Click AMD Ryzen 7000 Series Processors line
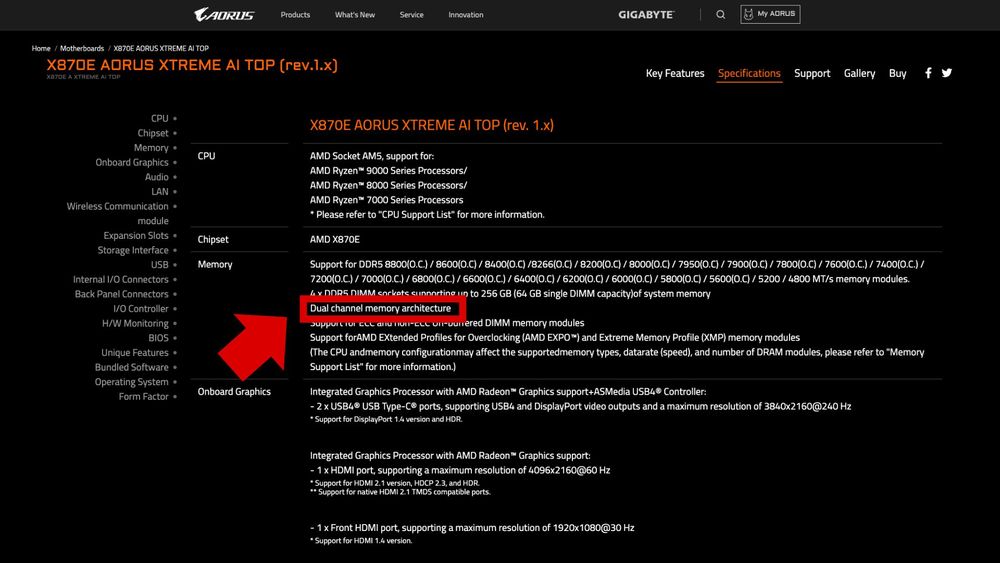This screenshot has height=563, width=1000. (386, 200)
